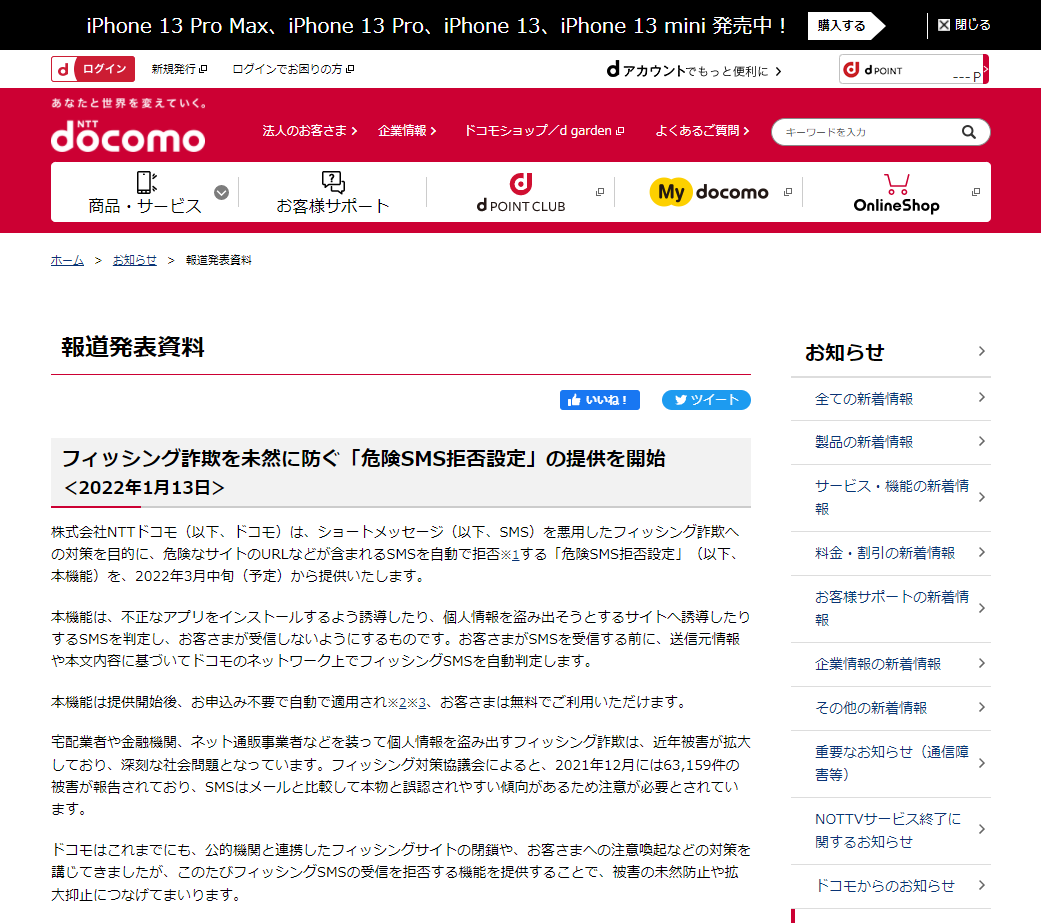Open 重要なお知らせ（通信障害等） sidebar item
The width and height of the screenshot is (1041, 923).
click(891, 764)
